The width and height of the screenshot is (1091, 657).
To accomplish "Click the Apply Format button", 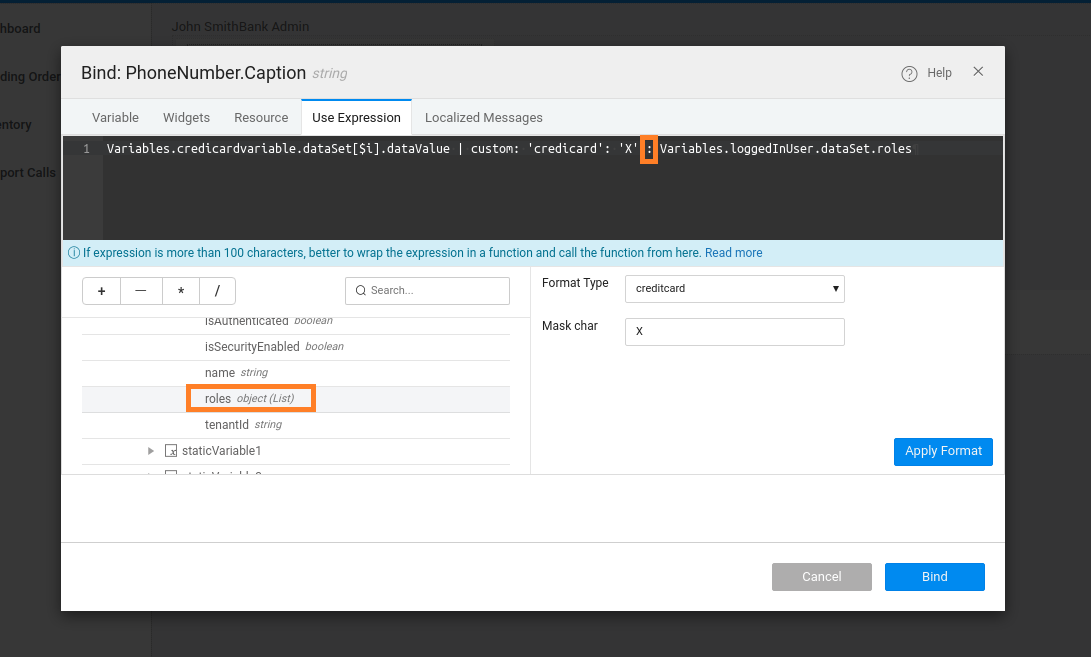I will 942,451.
